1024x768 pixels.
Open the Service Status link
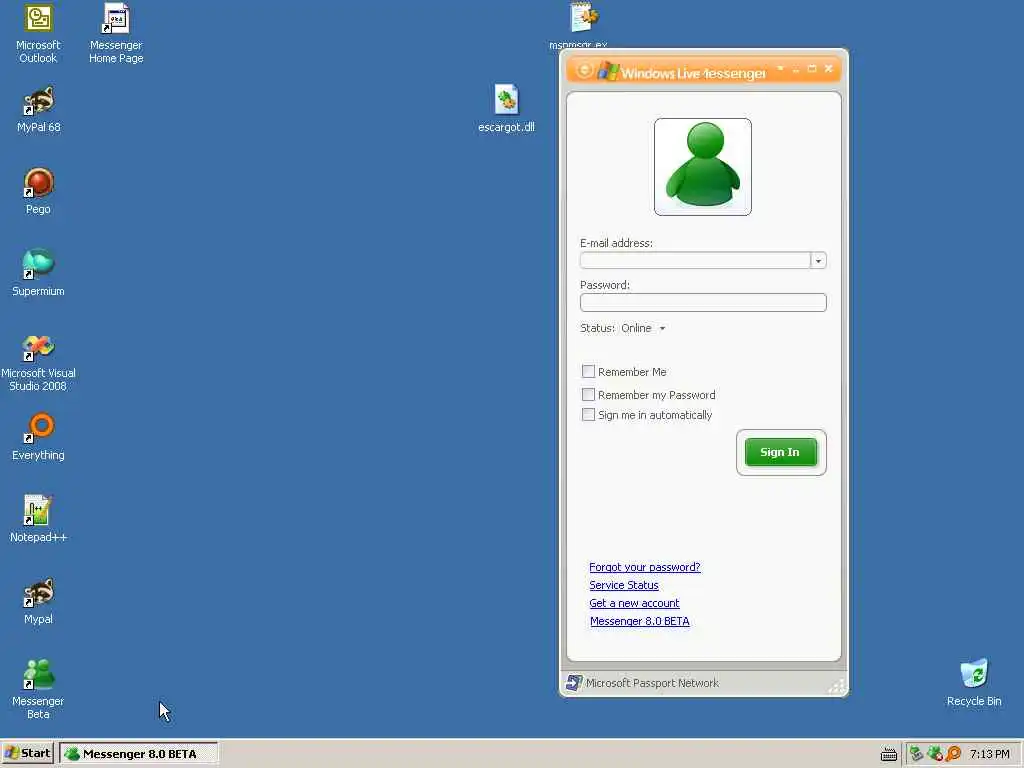point(624,585)
